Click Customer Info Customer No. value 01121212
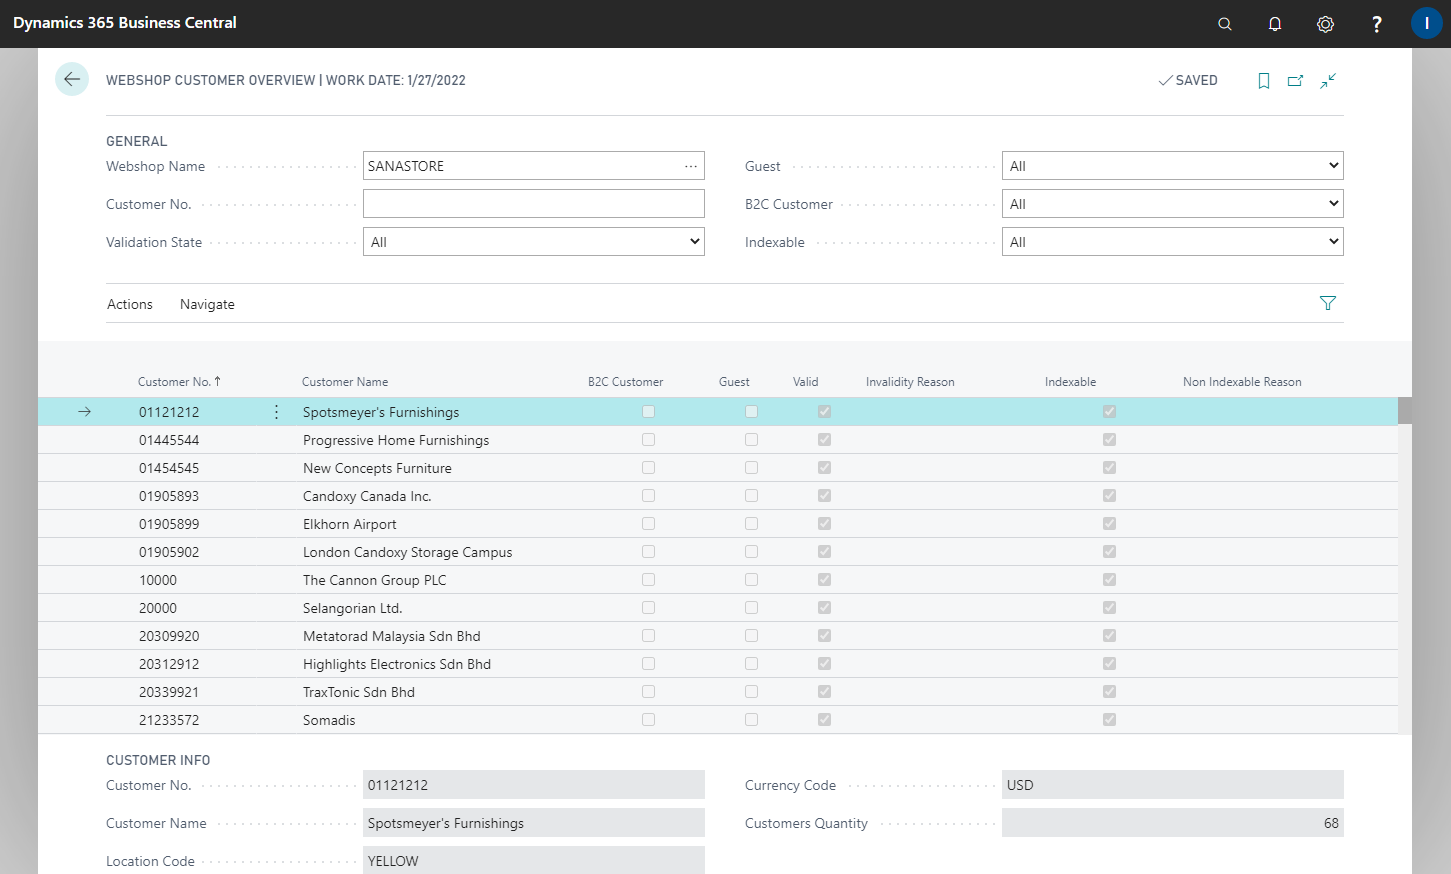 533,785
